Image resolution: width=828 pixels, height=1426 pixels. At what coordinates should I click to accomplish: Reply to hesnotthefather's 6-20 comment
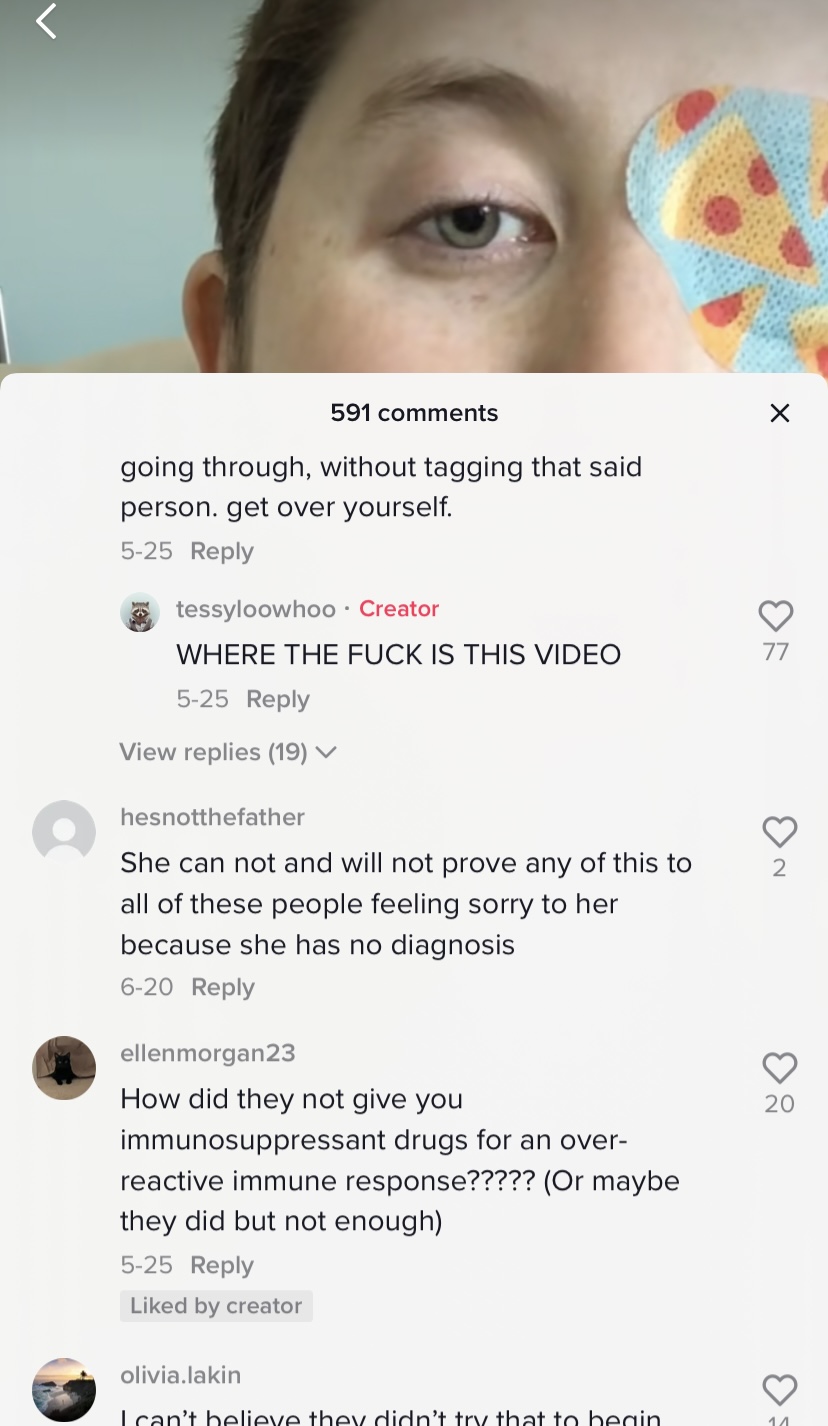223,987
